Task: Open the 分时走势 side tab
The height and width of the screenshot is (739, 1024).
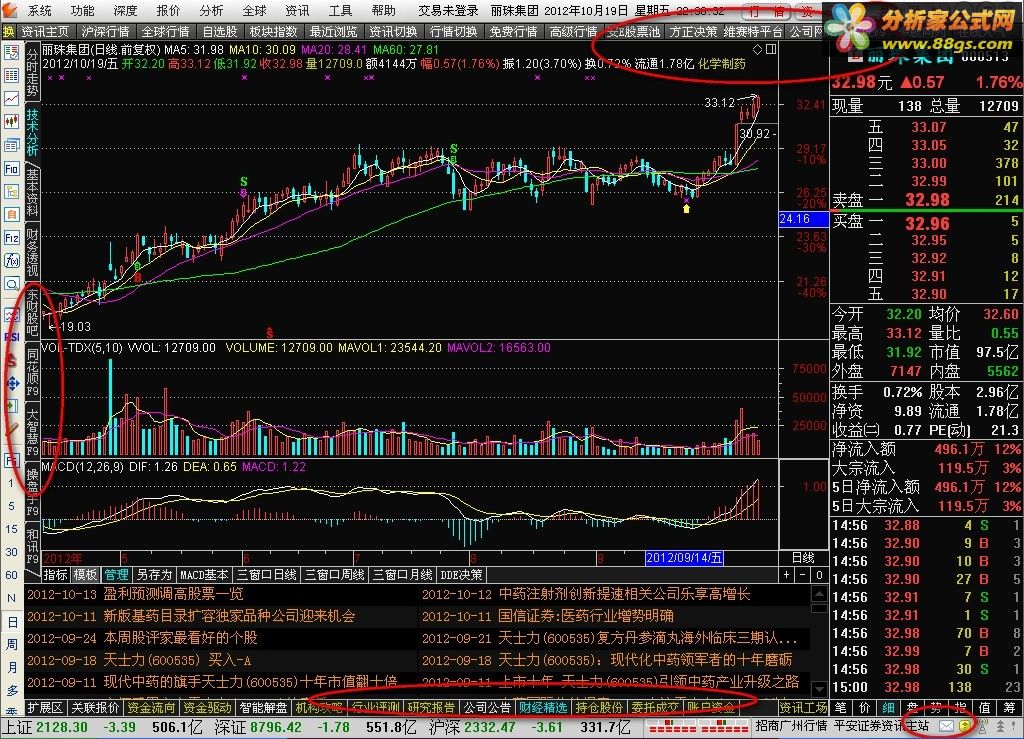Action: click(x=33, y=72)
